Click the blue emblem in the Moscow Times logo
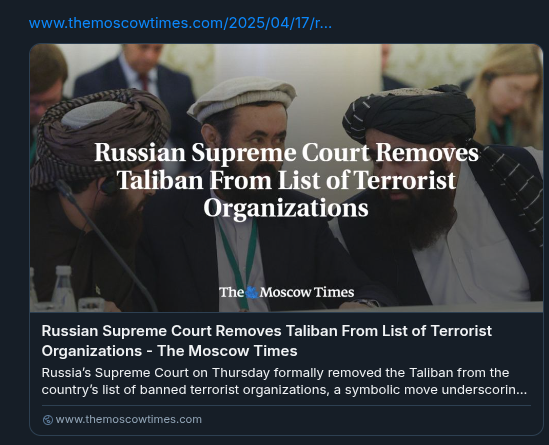This screenshot has width=549, height=445. [252, 292]
